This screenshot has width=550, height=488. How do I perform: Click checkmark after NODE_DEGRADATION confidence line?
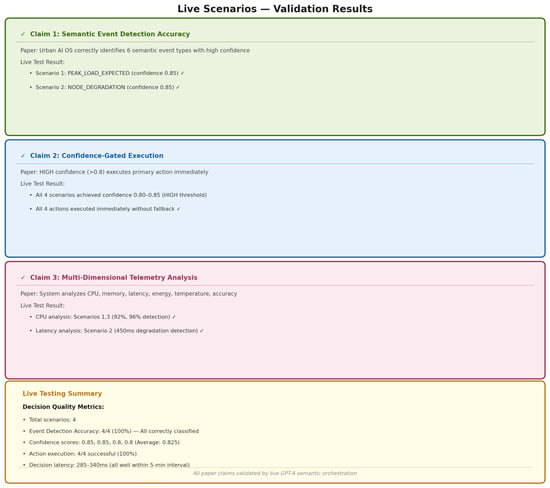point(178,87)
